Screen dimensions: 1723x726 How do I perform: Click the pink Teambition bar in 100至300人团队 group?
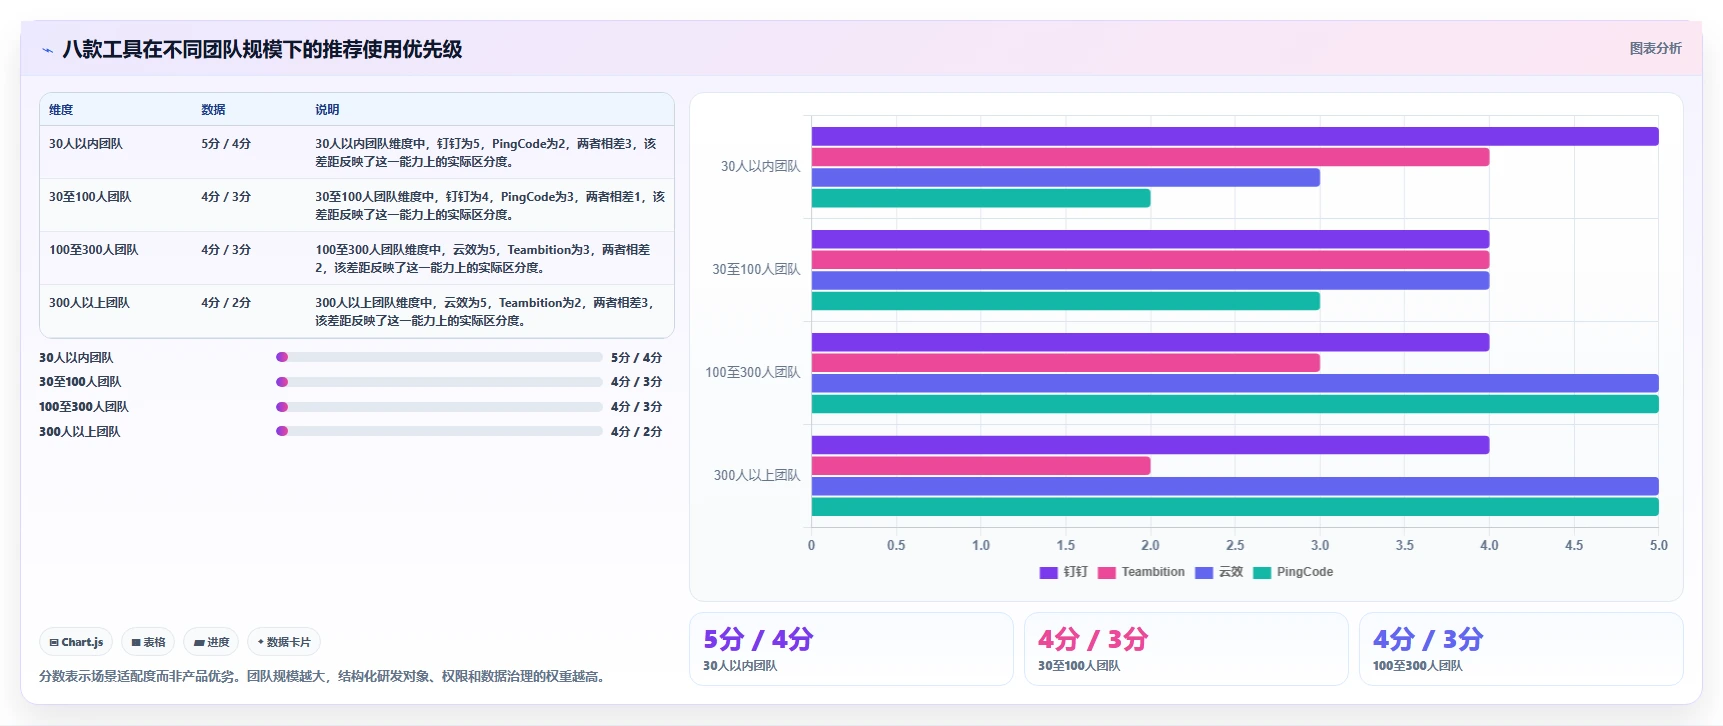(x=1066, y=363)
